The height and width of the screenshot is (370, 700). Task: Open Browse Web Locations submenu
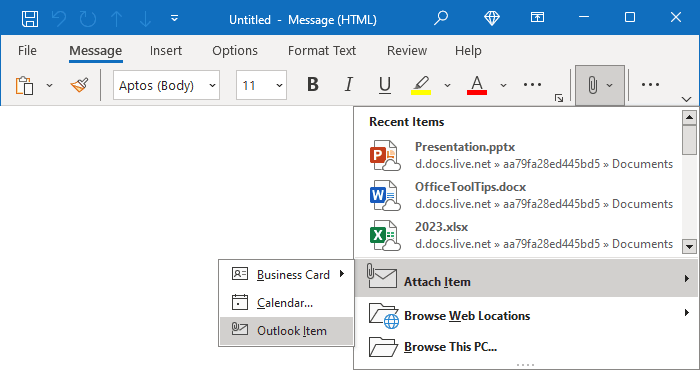[x=527, y=316]
